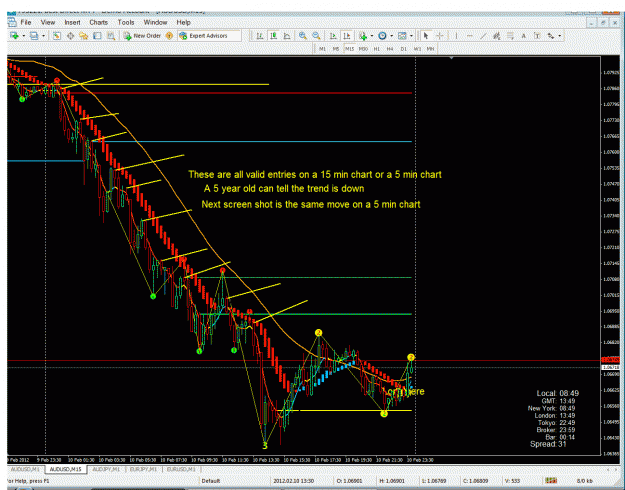Switch to the AUDUSD,M1 chart tab
Viewport: 625px width, 490px height.
pos(26,469)
